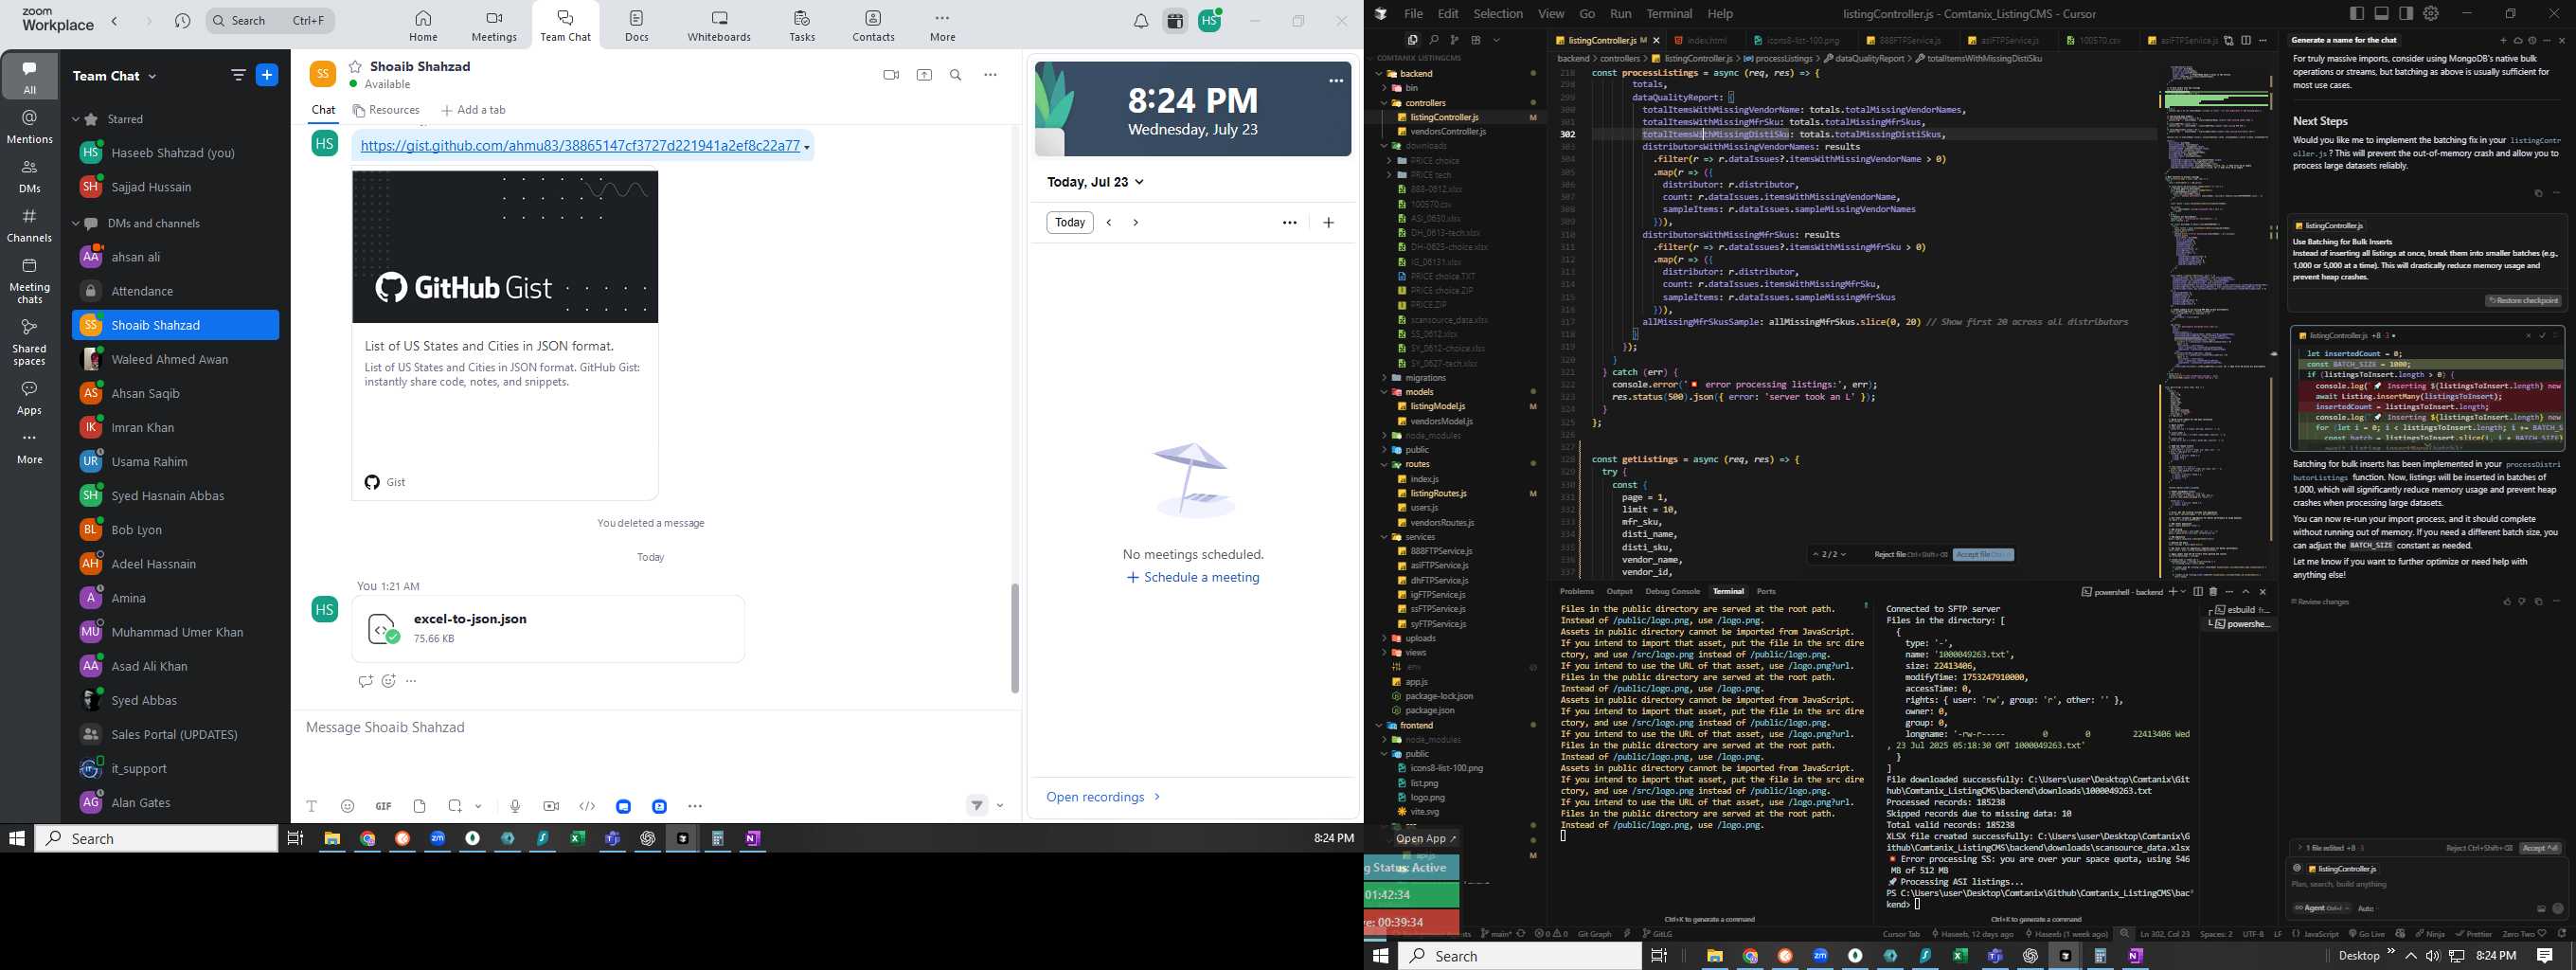
Task: Close the Cursor terminal panel
Action: (x=2263, y=592)
